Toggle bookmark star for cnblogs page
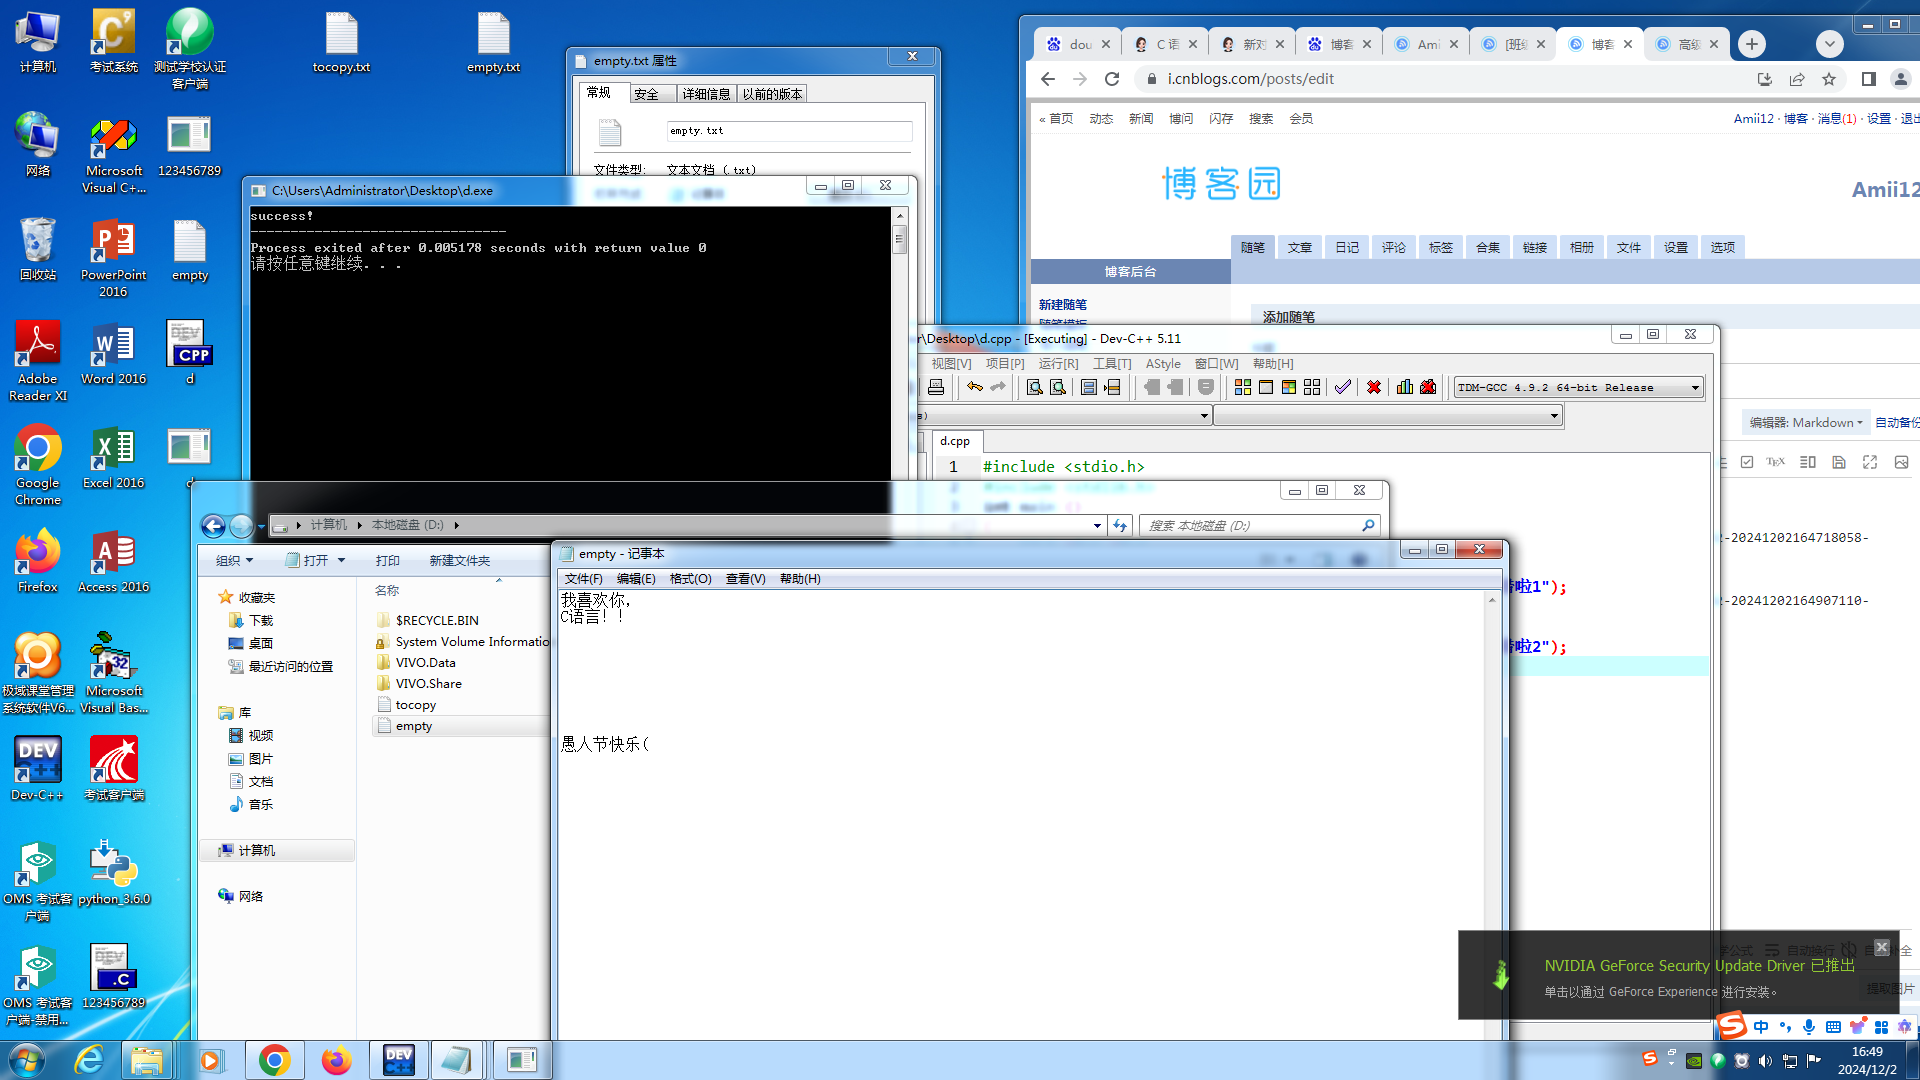This screenshot has height=1080, width=1920. (1829, 79)
